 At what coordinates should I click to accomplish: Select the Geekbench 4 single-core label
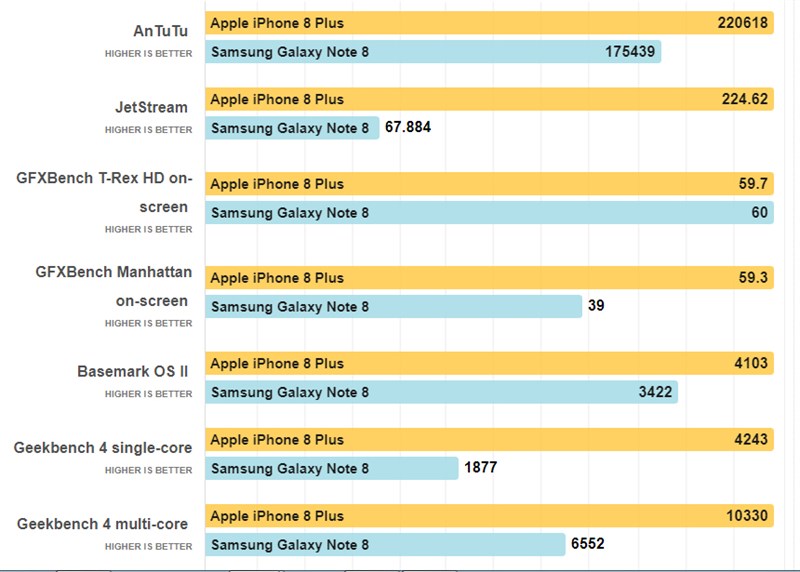point(103,448)
